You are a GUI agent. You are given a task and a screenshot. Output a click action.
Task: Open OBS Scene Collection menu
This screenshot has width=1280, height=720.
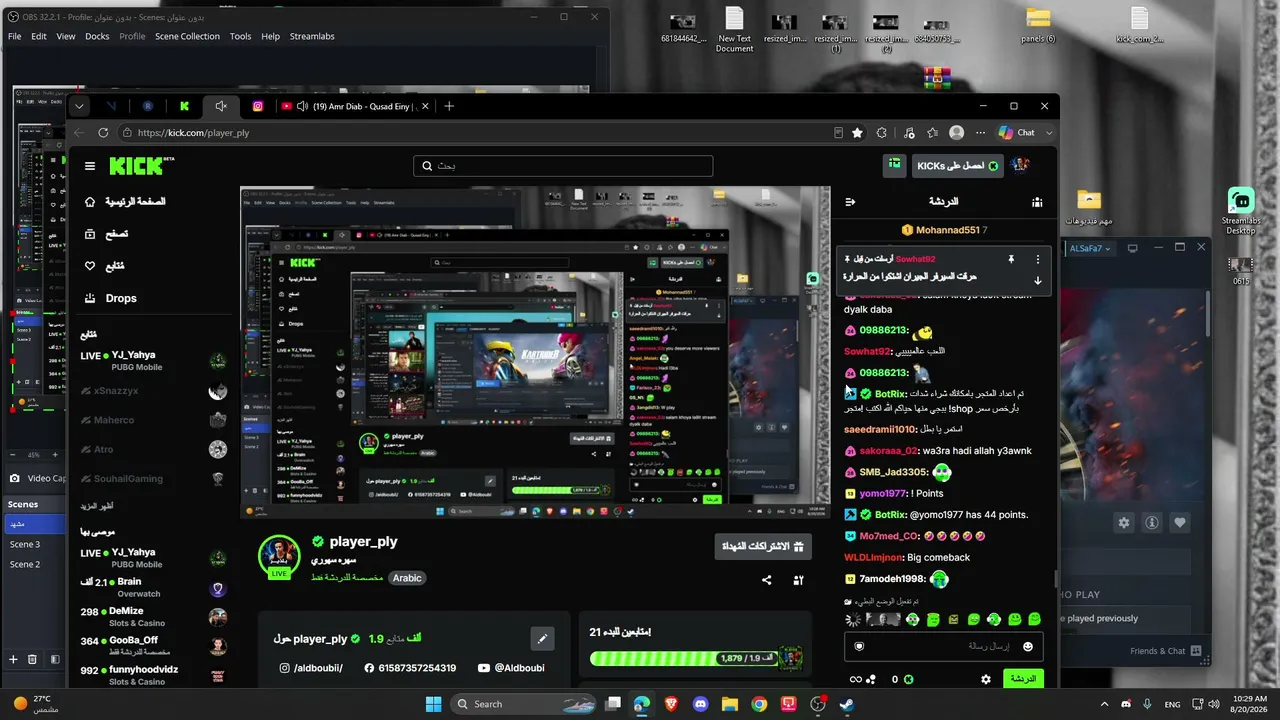pos(187,36)
